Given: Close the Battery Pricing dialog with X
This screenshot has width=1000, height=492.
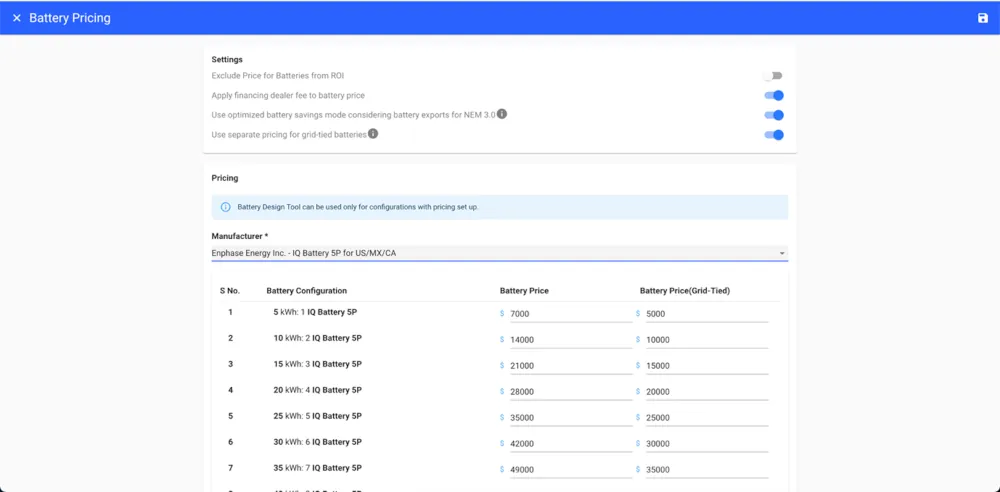Looking at the screenshot, I should (x=17, y=18).
